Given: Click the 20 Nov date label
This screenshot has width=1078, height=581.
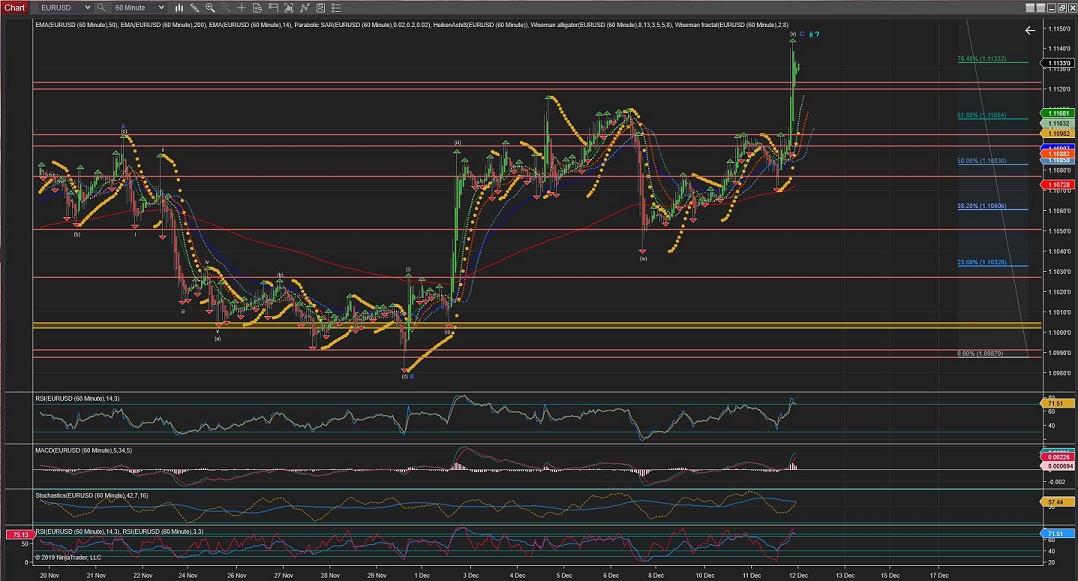Looking at the screenshot, I should click(50, 575).
